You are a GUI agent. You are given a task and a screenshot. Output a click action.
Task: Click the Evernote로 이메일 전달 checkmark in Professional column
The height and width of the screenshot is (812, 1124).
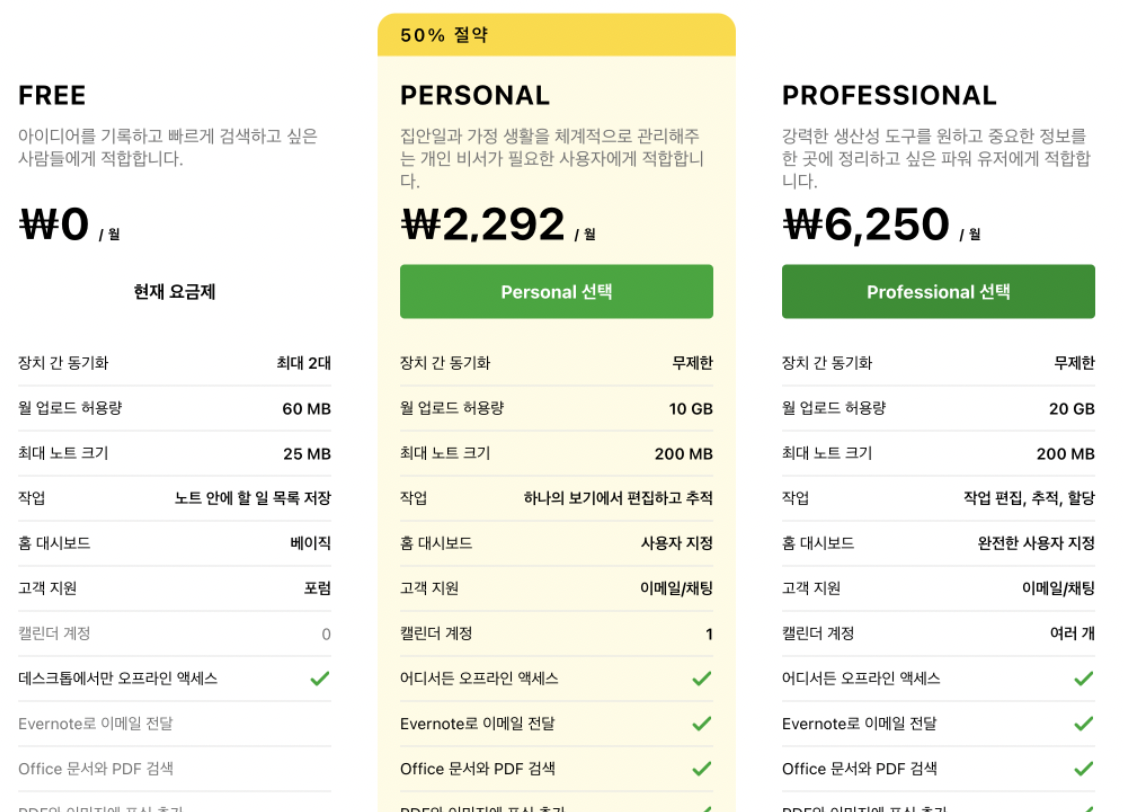[x=1084, y=723]
